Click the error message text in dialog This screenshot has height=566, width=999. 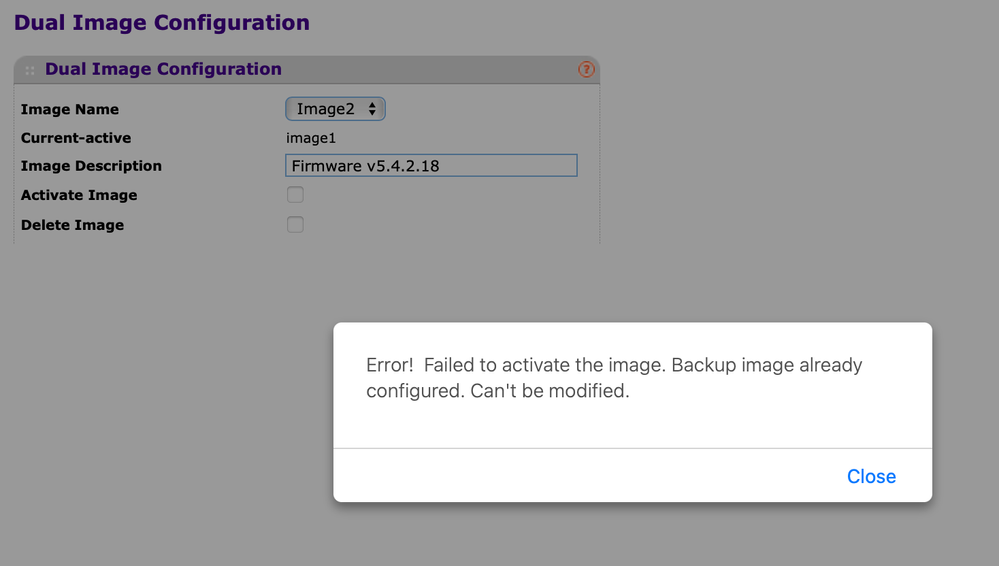614,378
